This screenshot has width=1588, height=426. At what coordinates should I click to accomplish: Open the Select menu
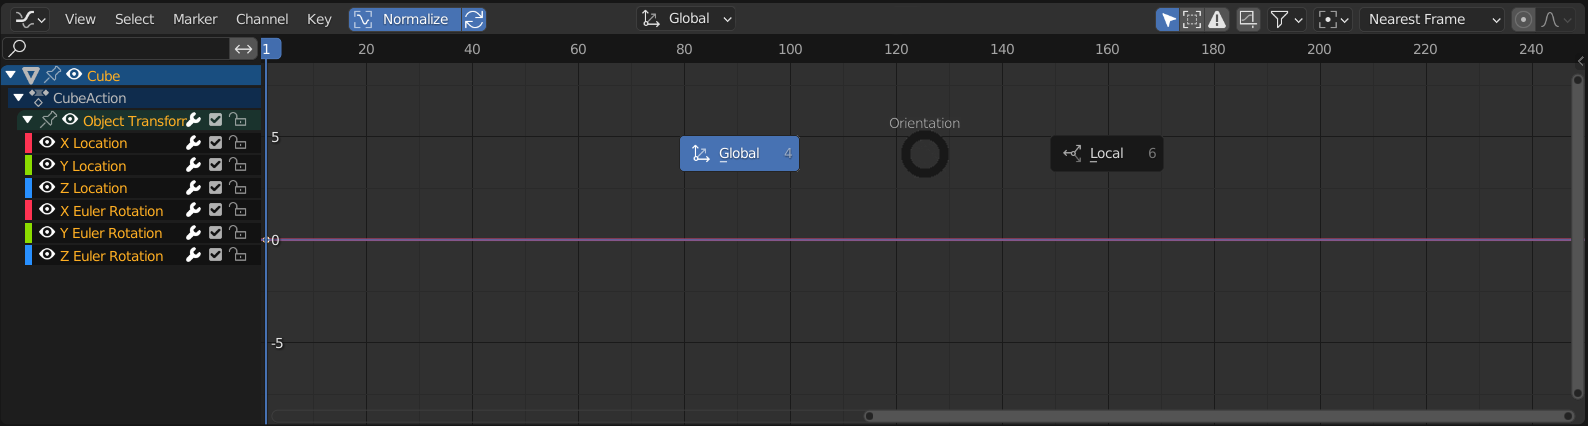point(134,19)
